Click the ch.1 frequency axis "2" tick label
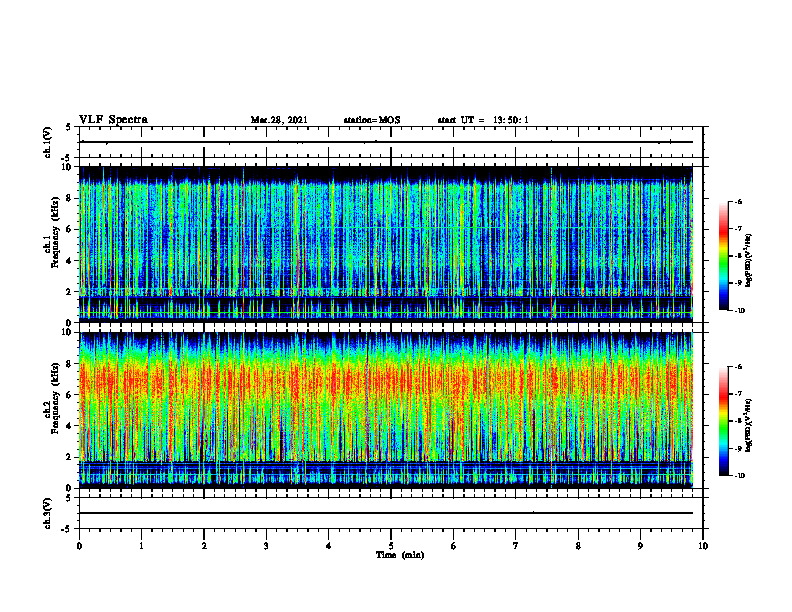This screenshot has height=612, width=792. 70,291
